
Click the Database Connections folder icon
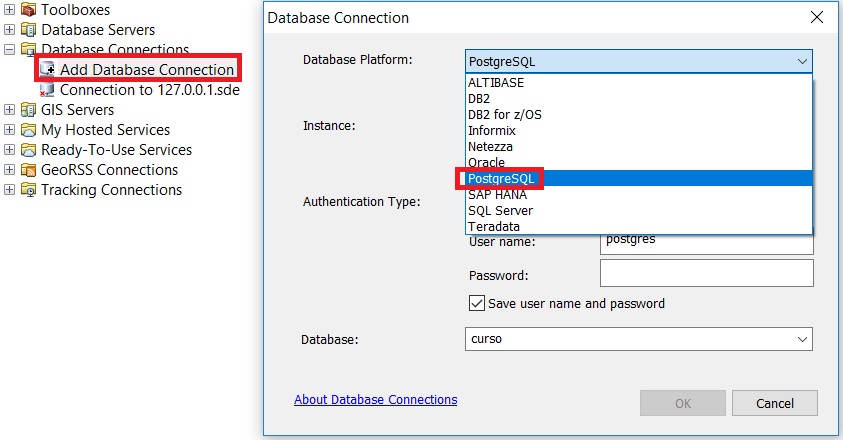click(28, 49)
